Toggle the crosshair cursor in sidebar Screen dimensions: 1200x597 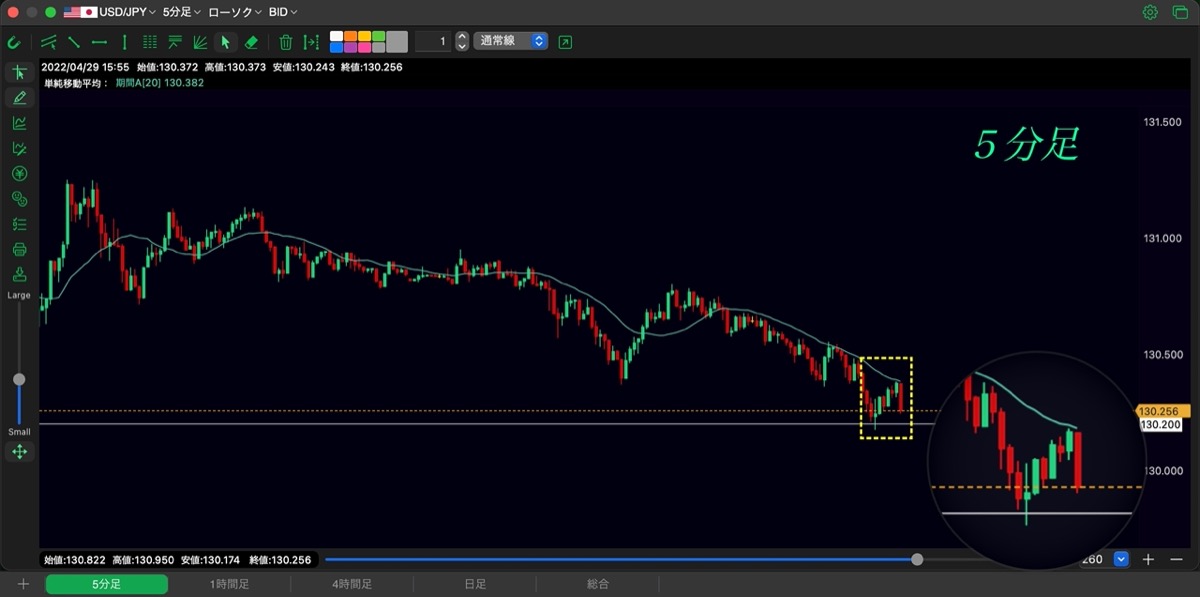click(x=19, y=73)
